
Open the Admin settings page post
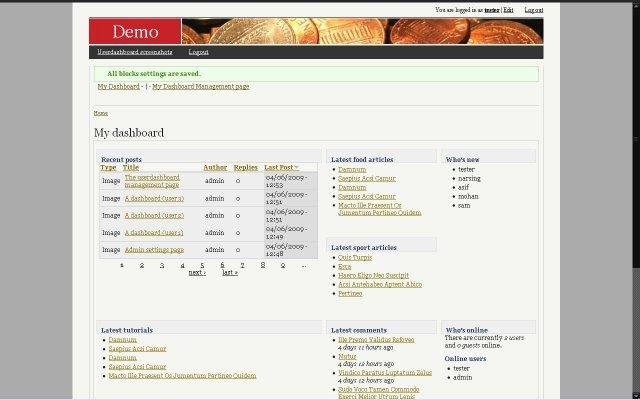(154, 250)
